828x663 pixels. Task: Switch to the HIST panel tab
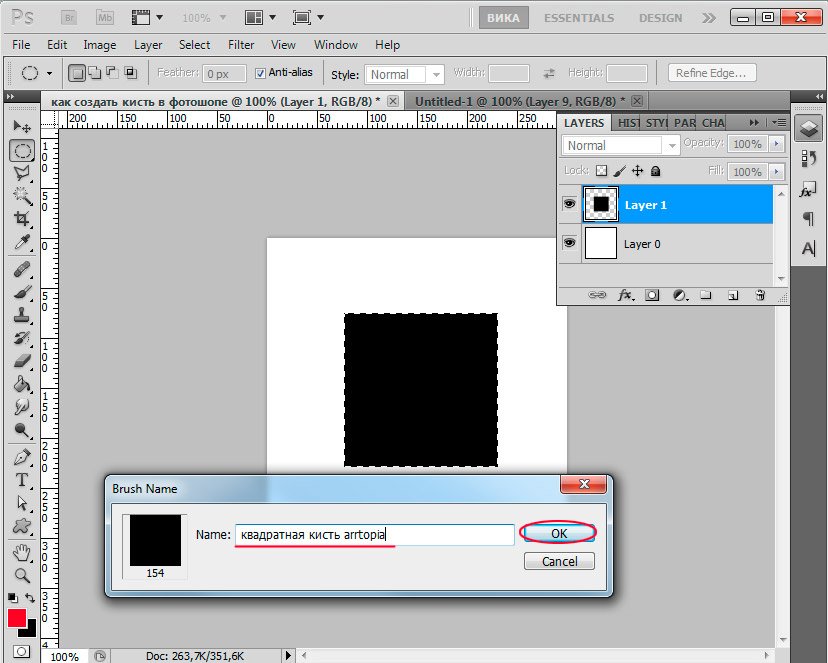(628, 123)
